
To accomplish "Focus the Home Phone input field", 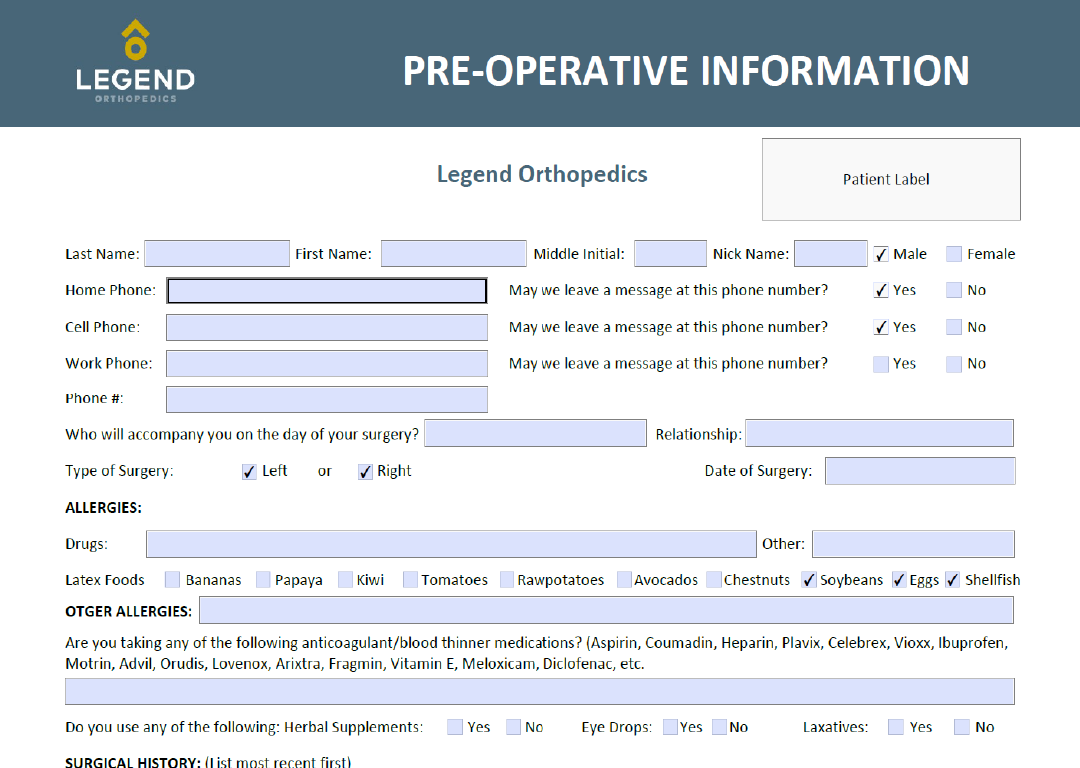I will coord(327,291).
